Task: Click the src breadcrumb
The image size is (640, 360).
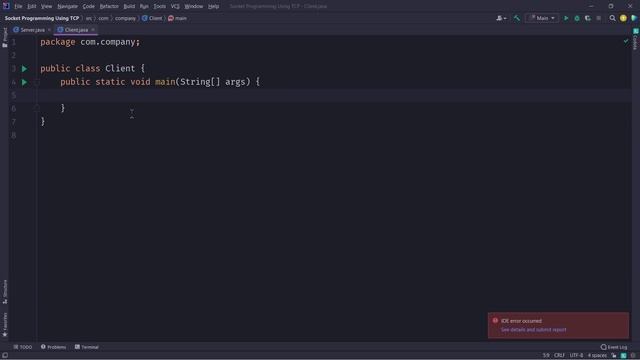Action: [89, 18]
